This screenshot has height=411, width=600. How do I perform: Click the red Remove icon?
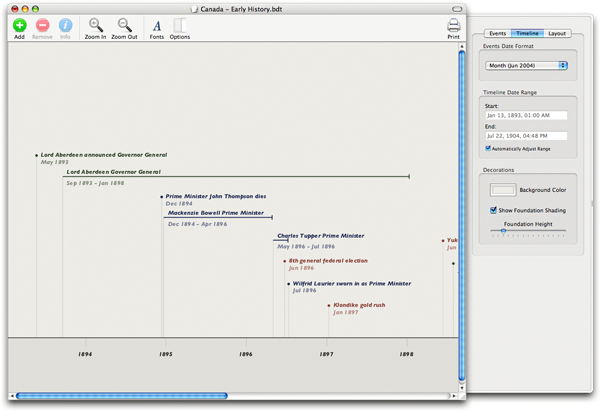point(42,25)
